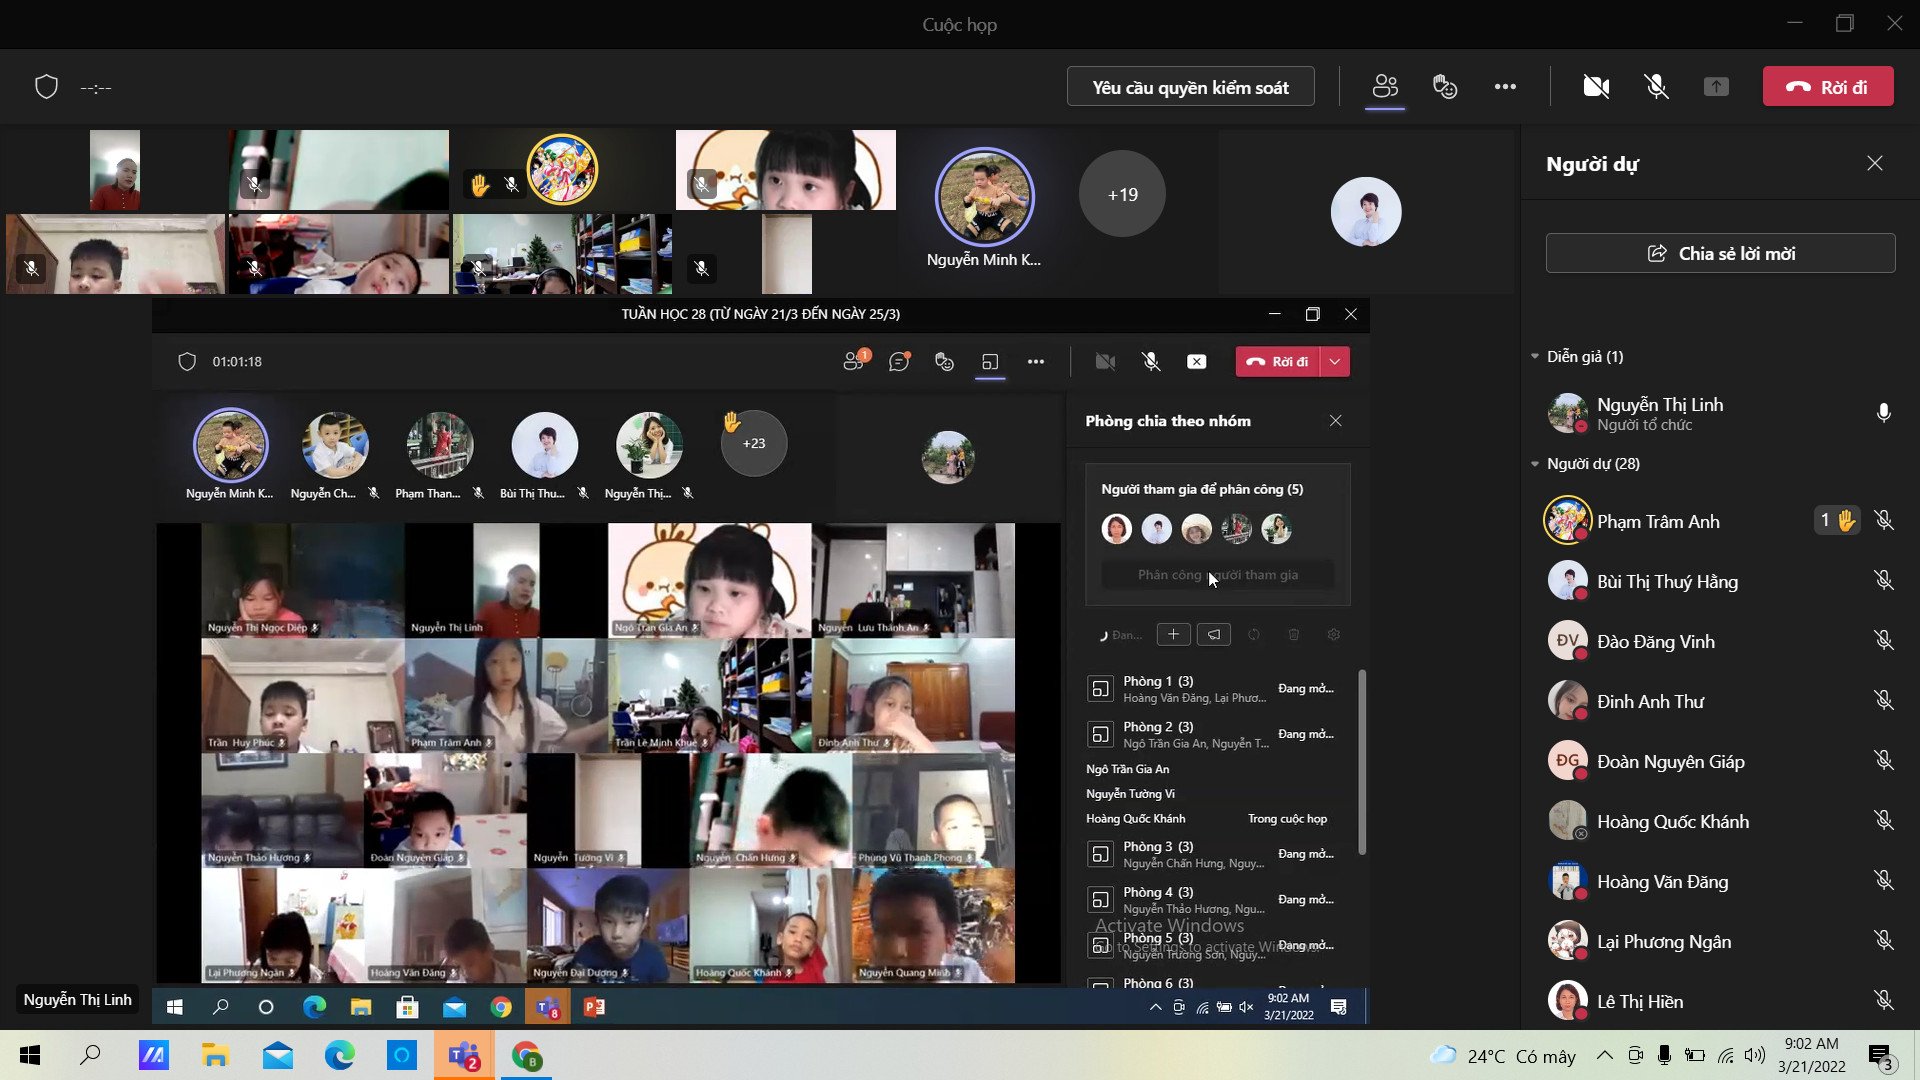
Task: Open Microsoft Edge from the taskbar
Action: click(339, 1055)
